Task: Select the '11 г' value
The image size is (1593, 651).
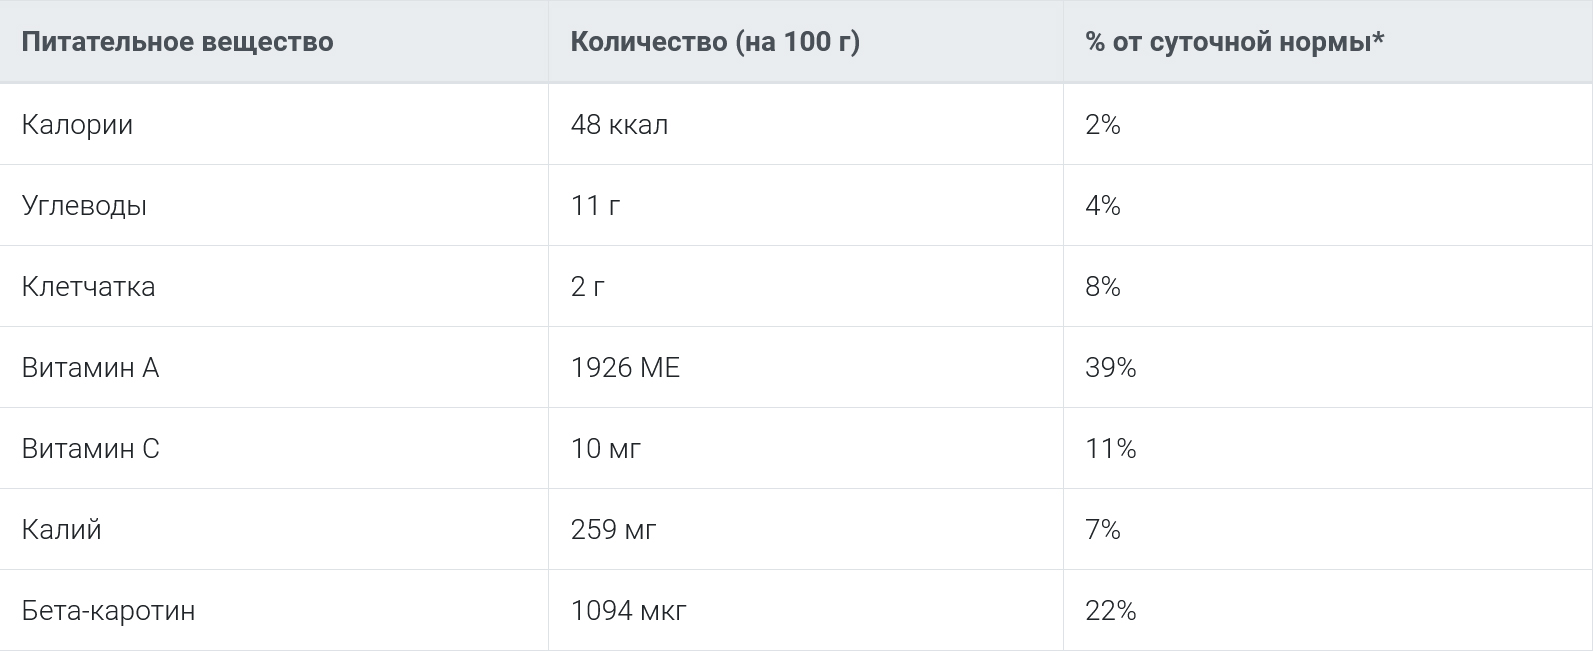Action: point(595,205)
